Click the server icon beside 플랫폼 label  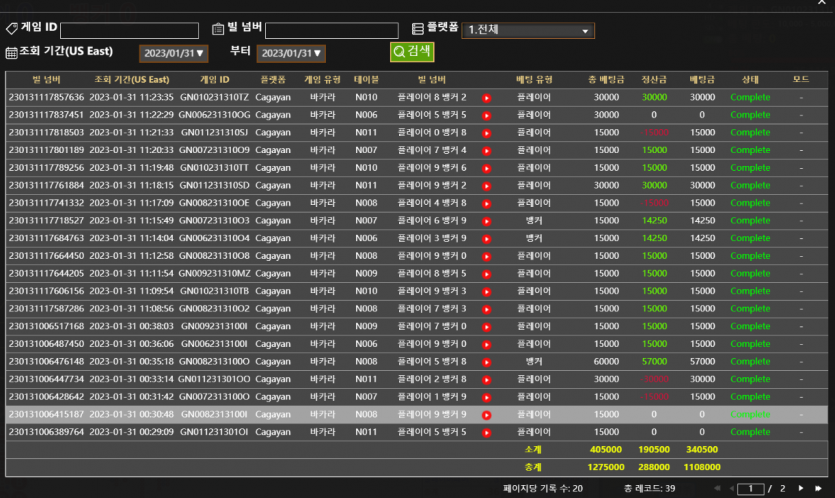pyautogui.click(x=418, y=29)
